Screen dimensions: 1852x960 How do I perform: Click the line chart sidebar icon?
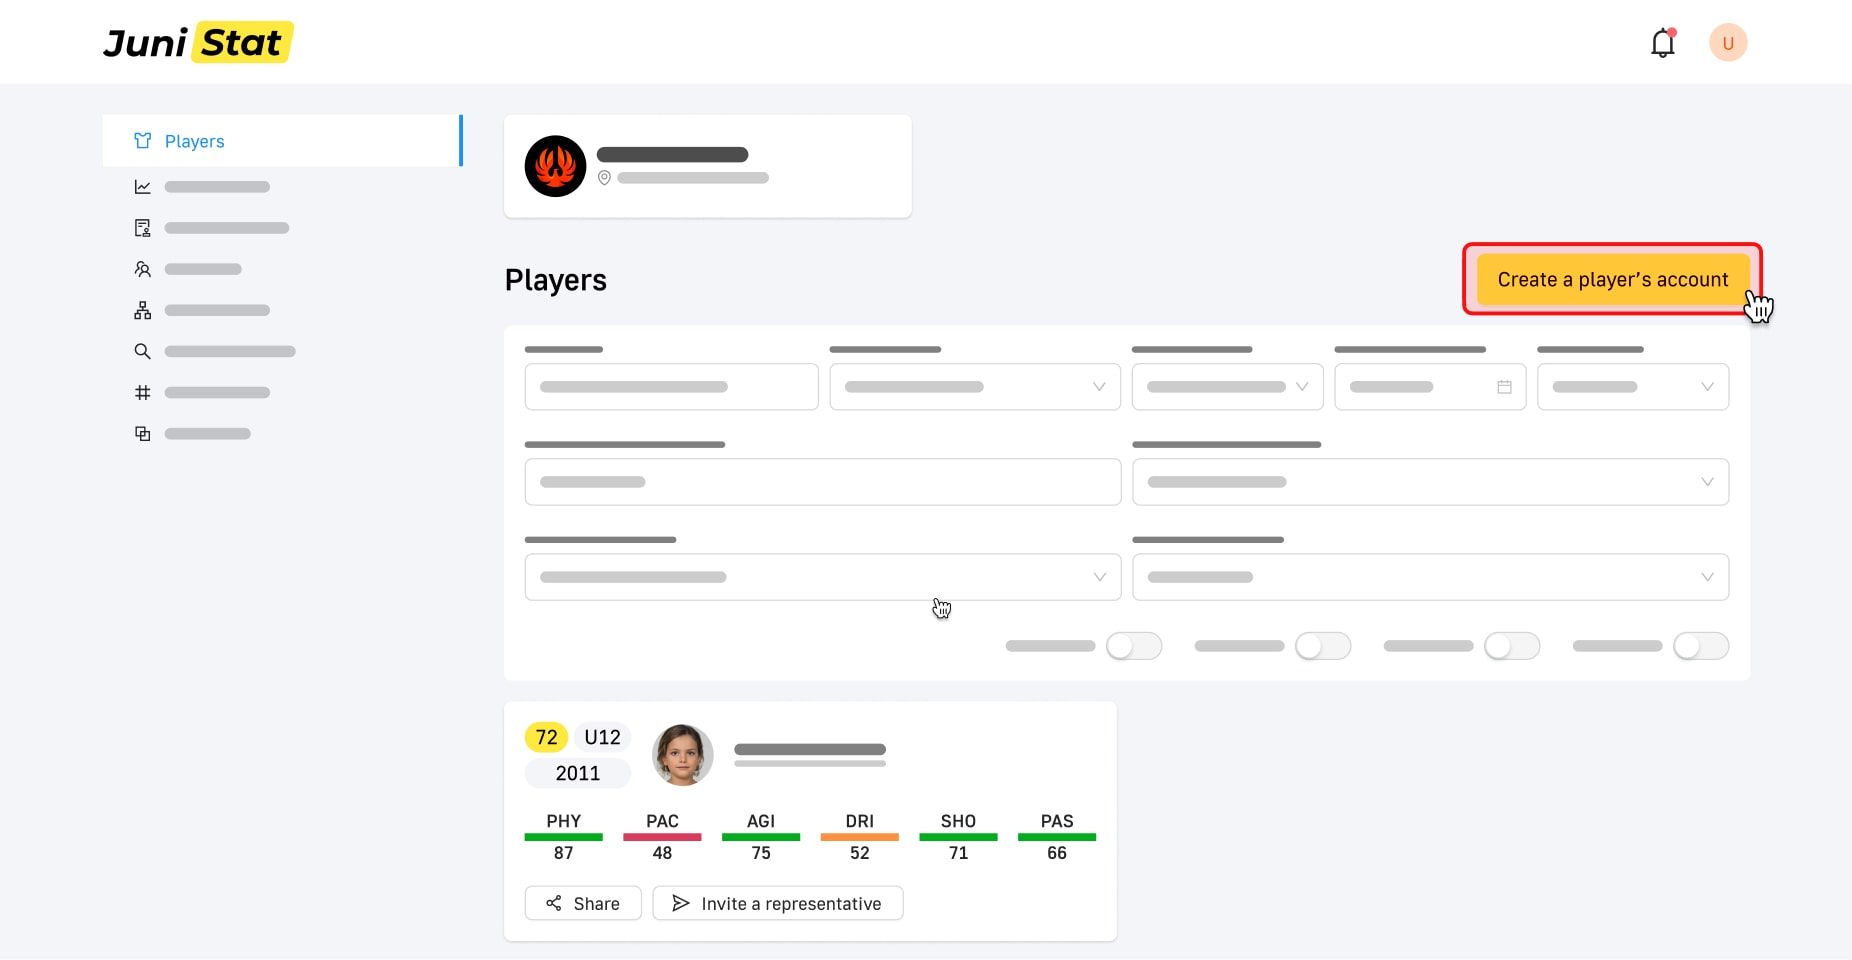(x=143, y=187)
